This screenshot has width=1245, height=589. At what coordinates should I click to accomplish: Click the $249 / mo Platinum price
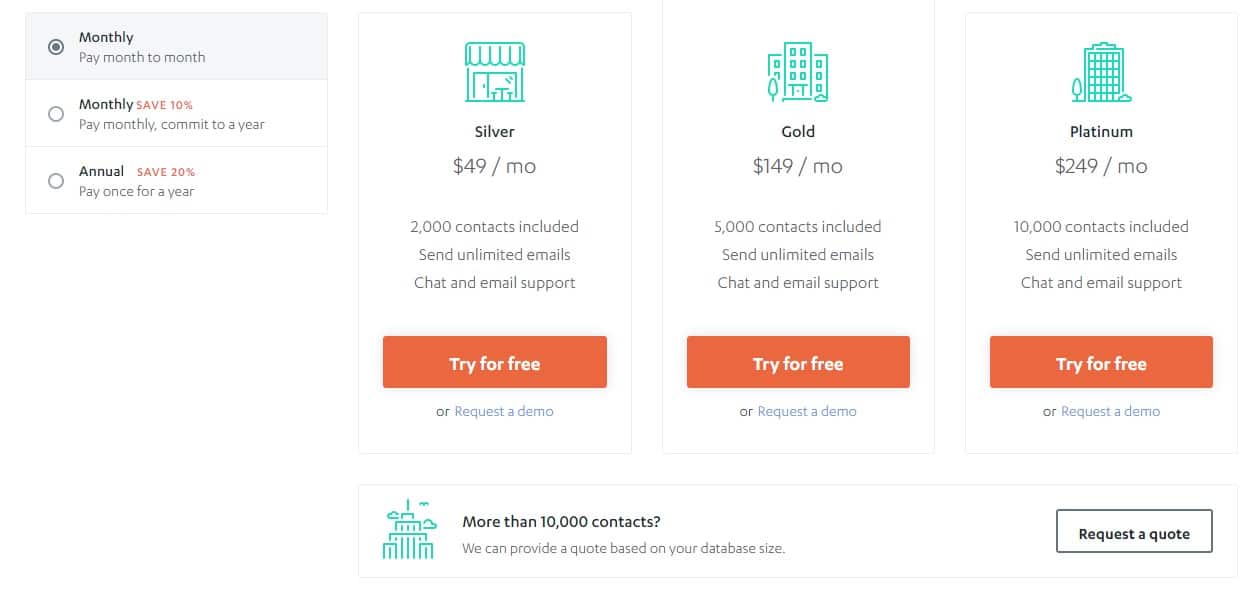tap(1101, 166)
